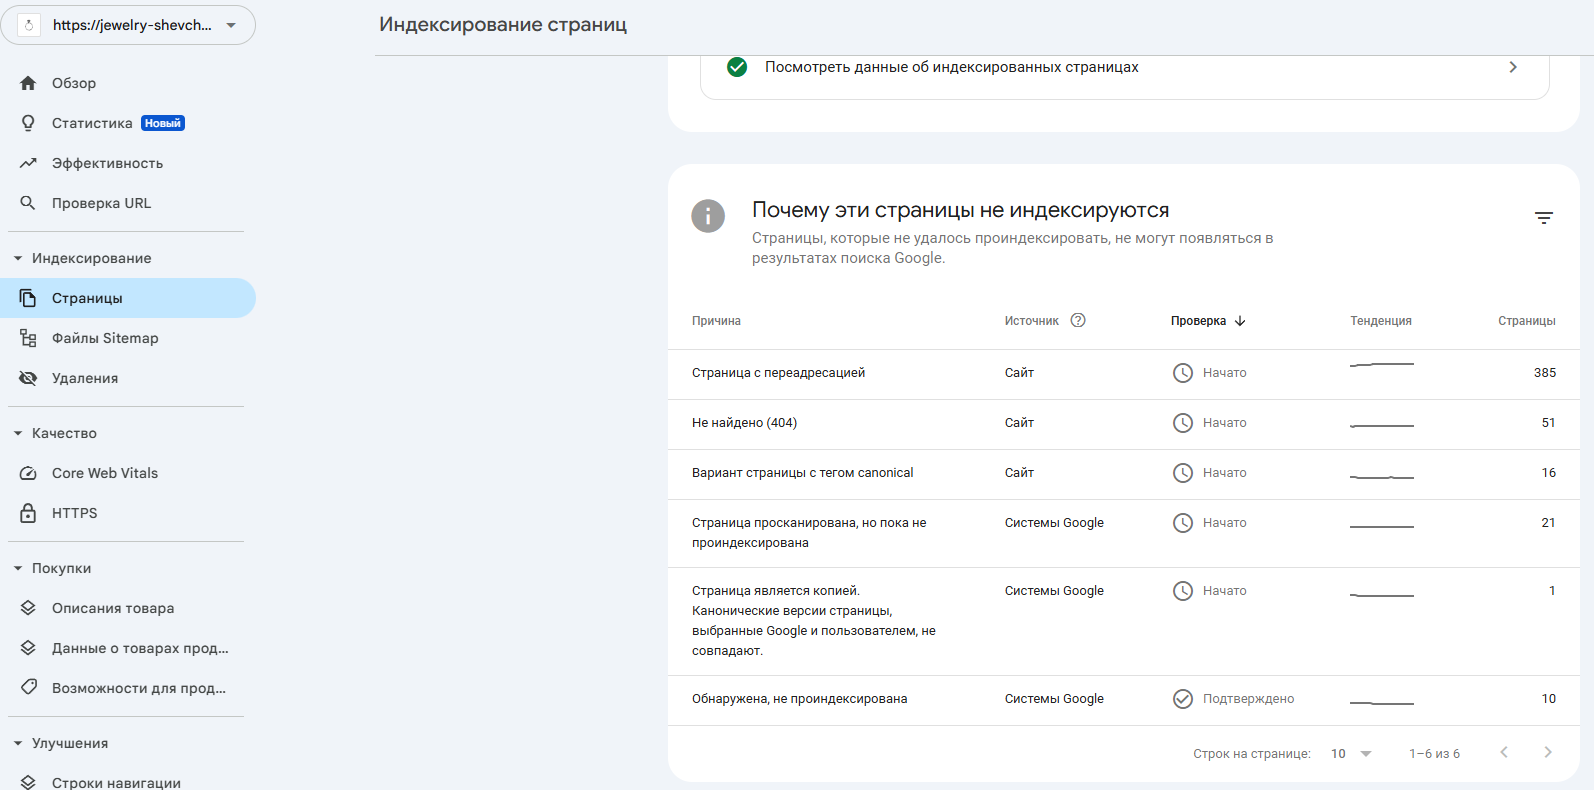
Task: Click the Страницы column header
Action: pyautogui.click(x=1527, y=321)
